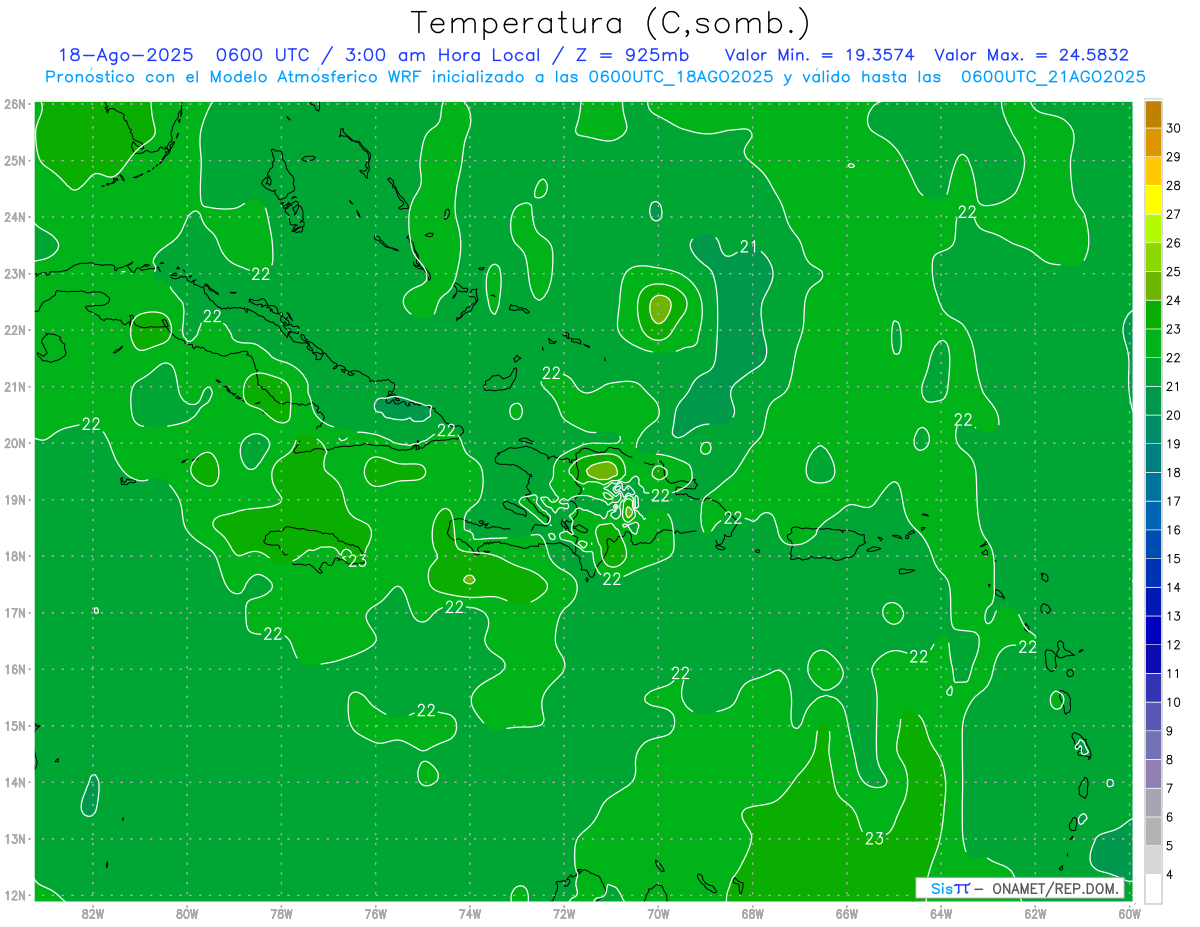Click color scale label '20'
Image resolution: width=1200 pixels, height=927 pixels.
click(1174, 415)
